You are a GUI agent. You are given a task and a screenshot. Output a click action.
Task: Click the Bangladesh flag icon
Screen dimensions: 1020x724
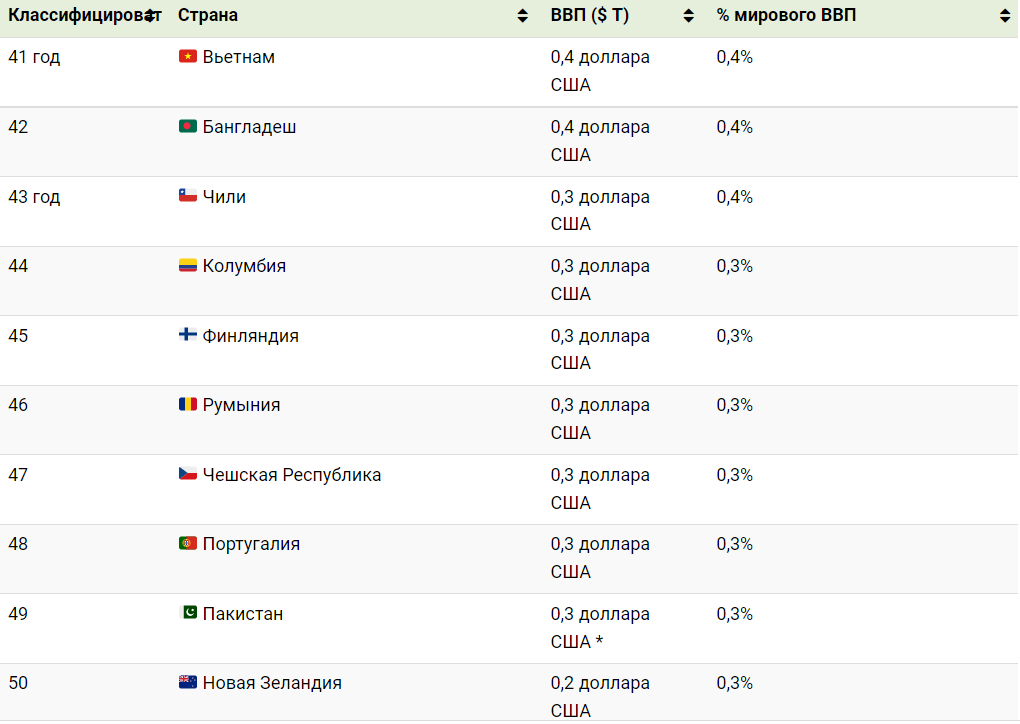pyautogui.click(x=187, y=127)
